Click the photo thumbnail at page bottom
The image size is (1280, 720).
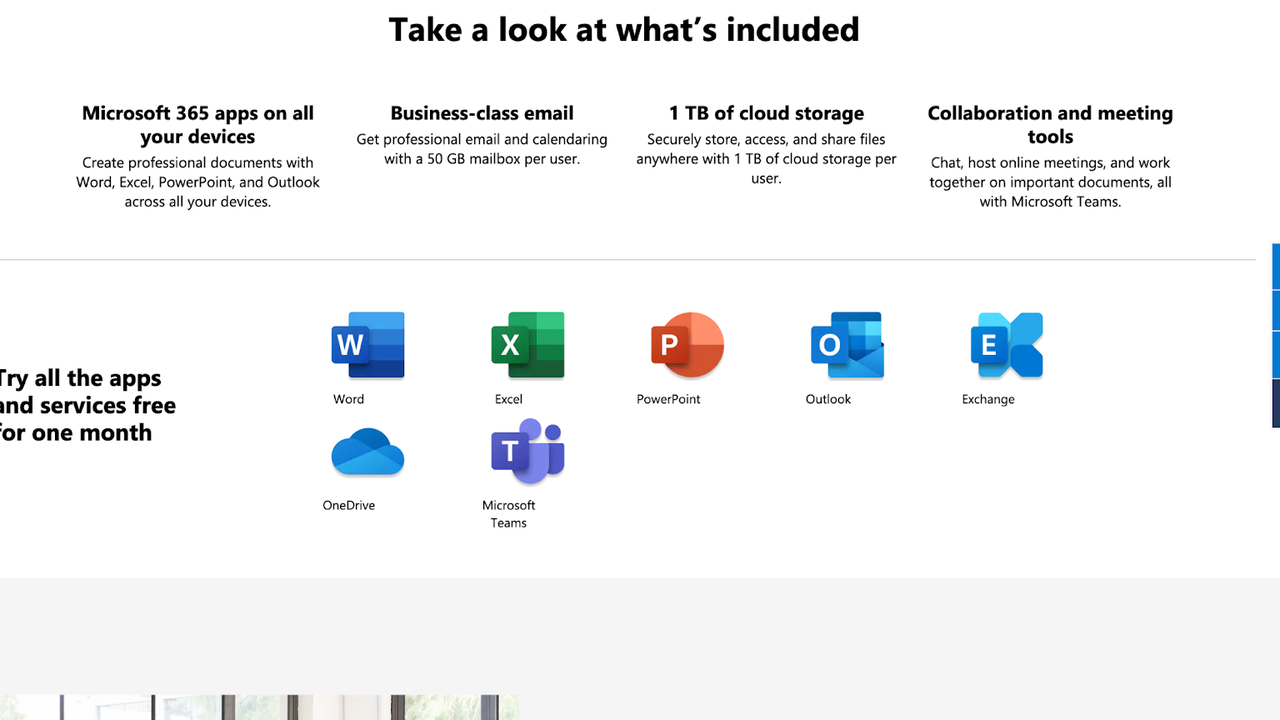tap(260, 707)
